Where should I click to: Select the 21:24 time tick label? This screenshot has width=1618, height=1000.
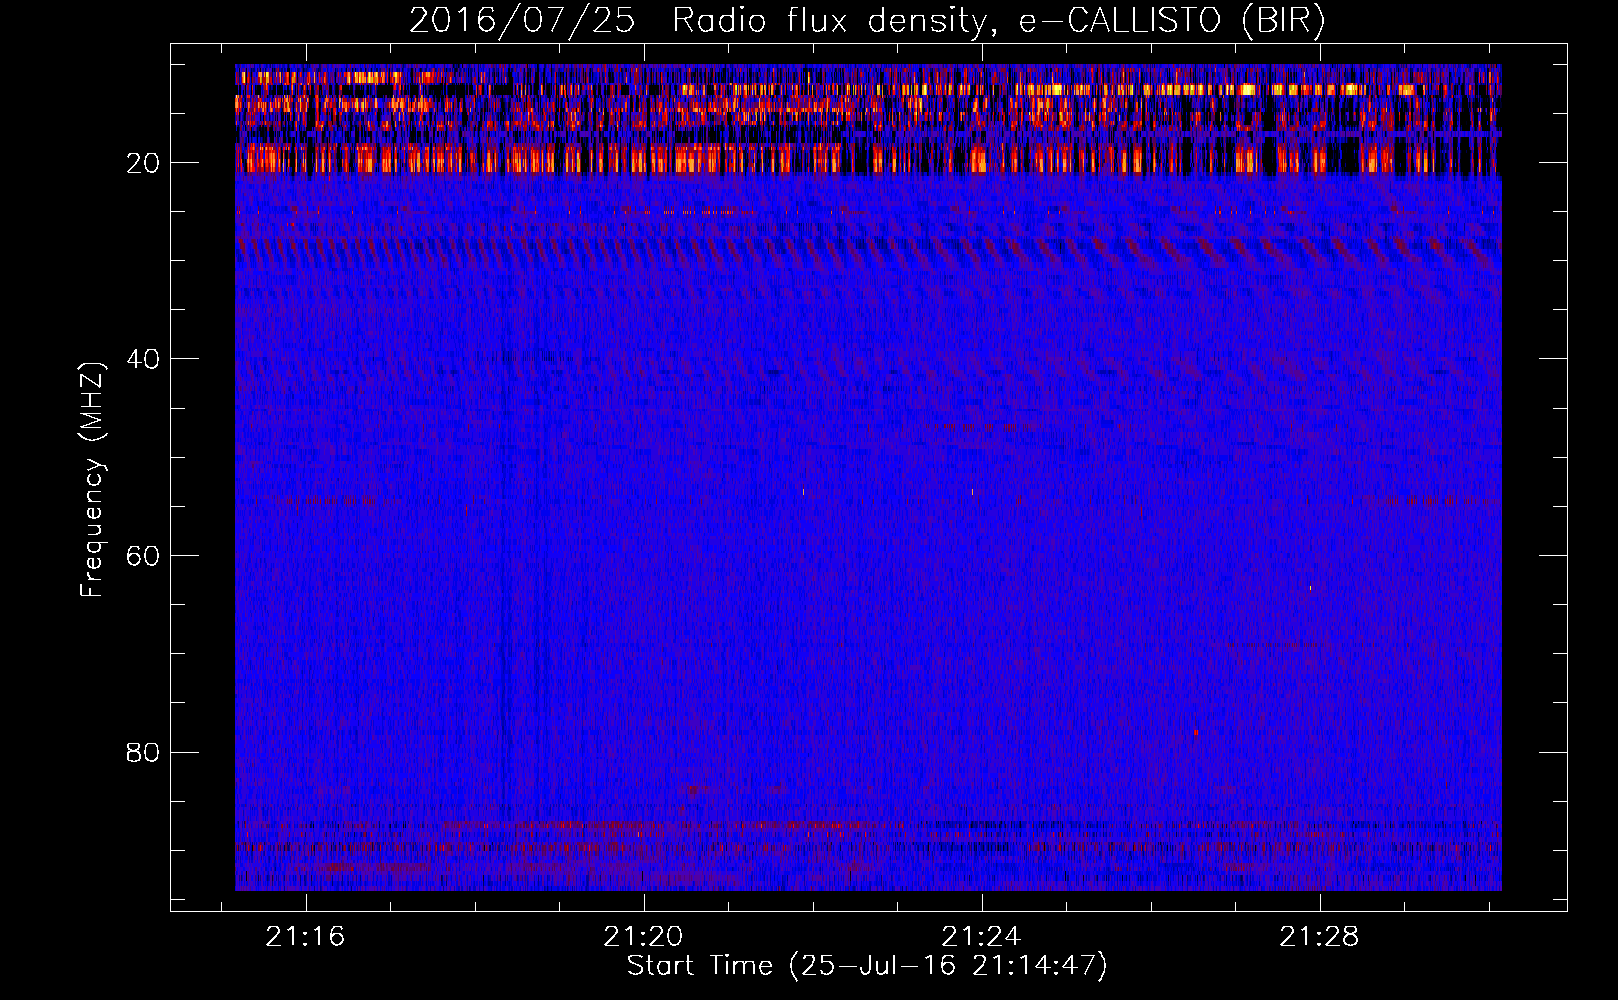pyautogui.click(x=981, y=937)
